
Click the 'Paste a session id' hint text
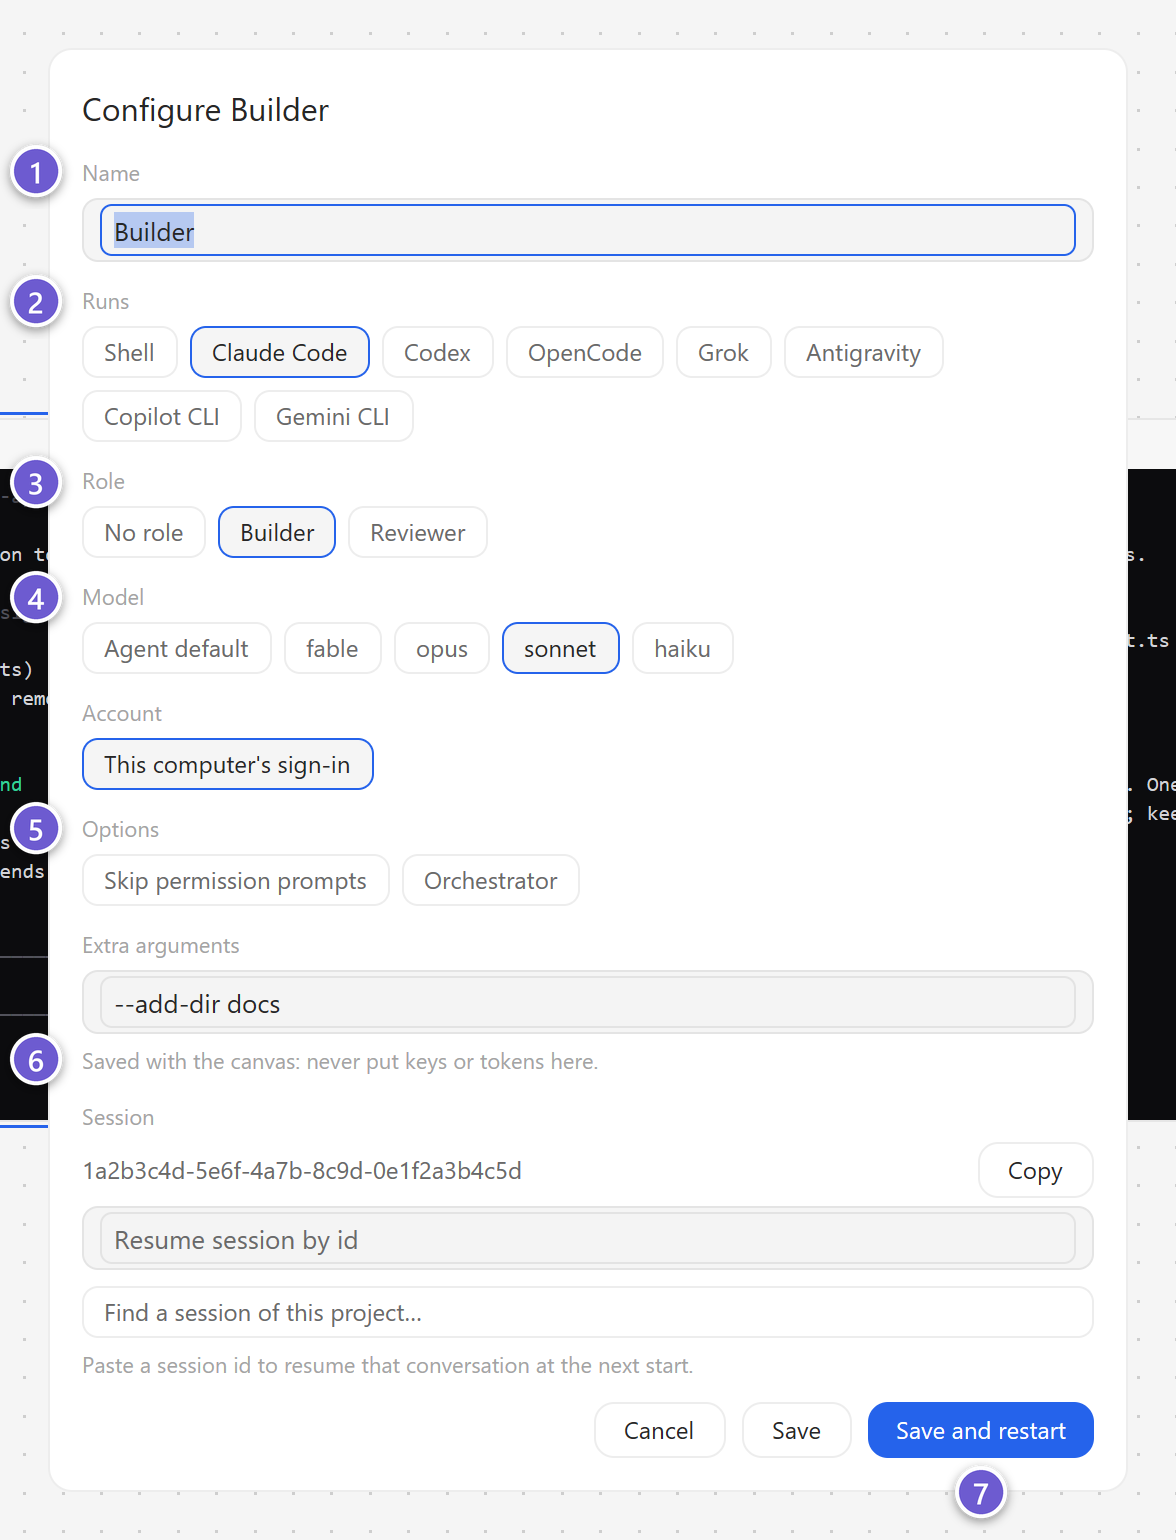click(x=388, y=1366)
